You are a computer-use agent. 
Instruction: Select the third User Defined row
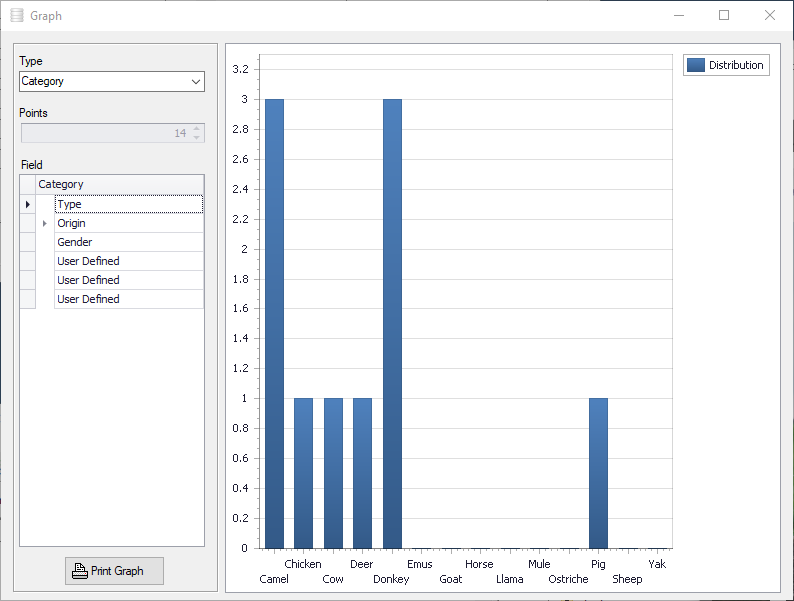[129, 299]
